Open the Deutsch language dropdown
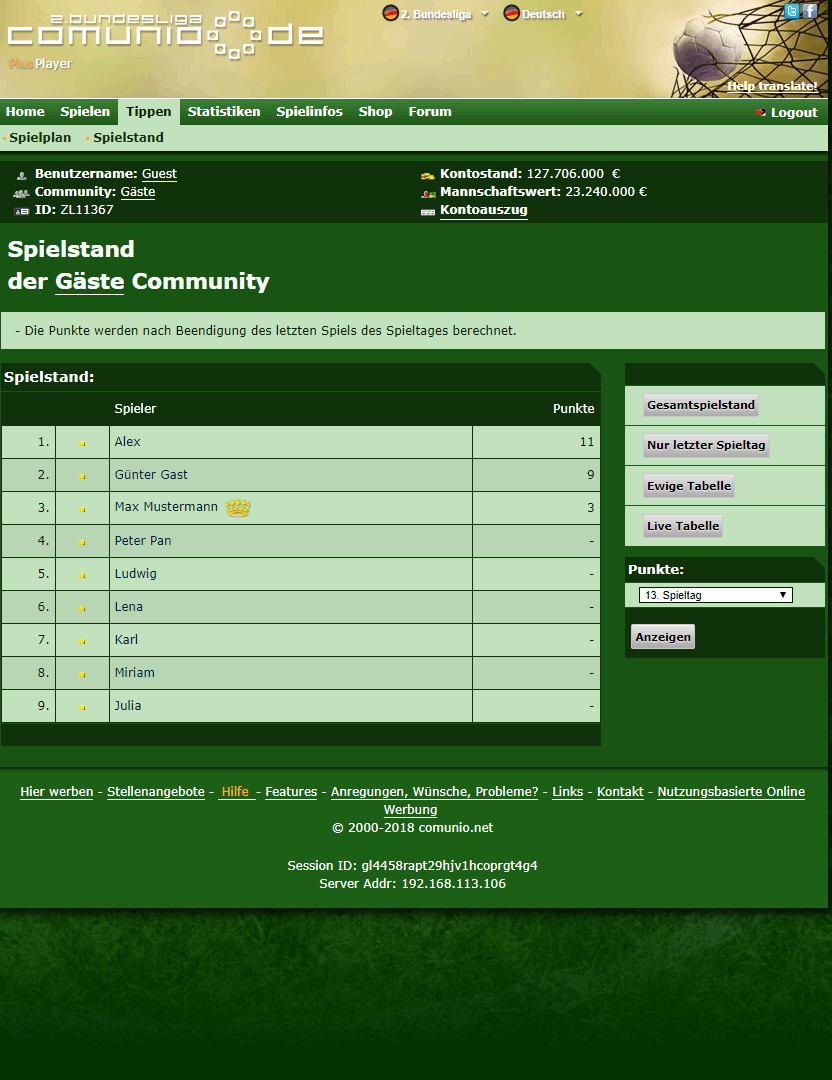Viewport: 832px width, 1080px height. point(579,14)
